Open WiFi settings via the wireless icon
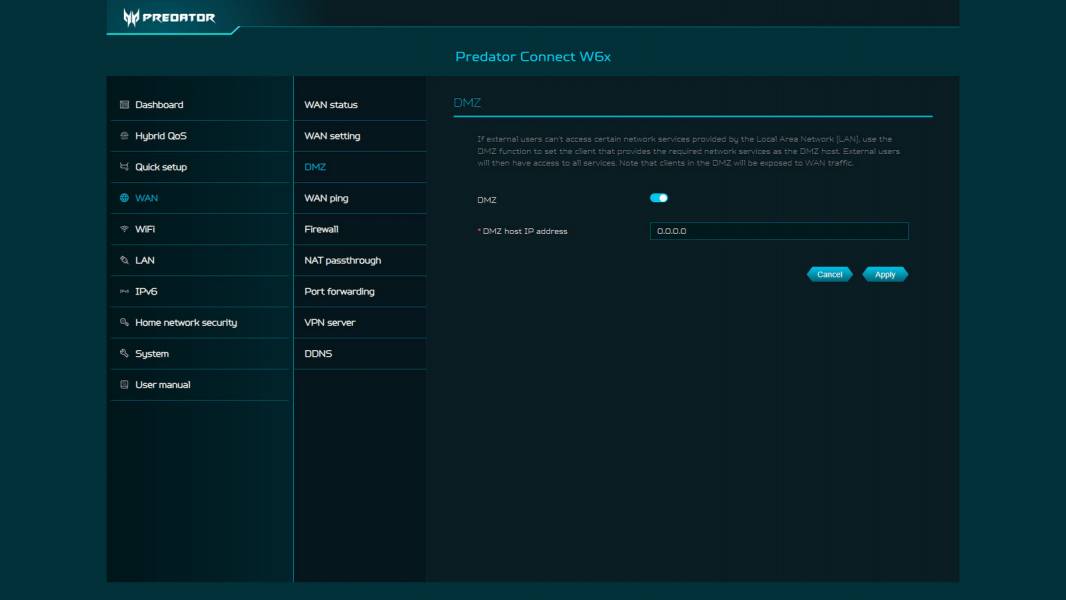The image size is (1066, 600). (x=123, y=229)
